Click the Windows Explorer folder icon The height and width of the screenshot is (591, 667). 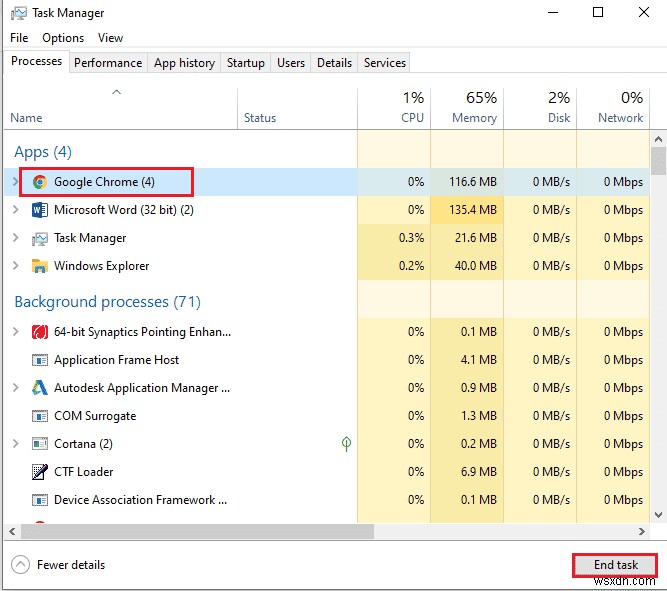coord(40,266)
